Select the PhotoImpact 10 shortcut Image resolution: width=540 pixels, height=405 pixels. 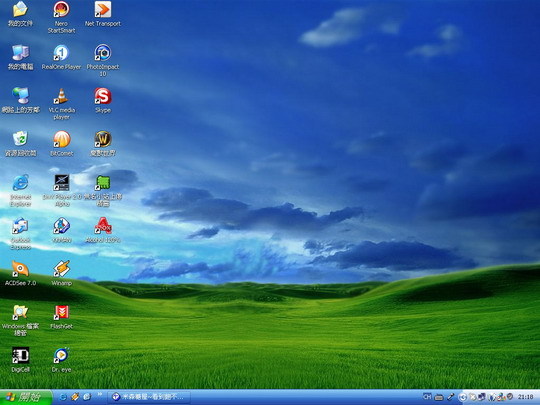tap(103, 53)
